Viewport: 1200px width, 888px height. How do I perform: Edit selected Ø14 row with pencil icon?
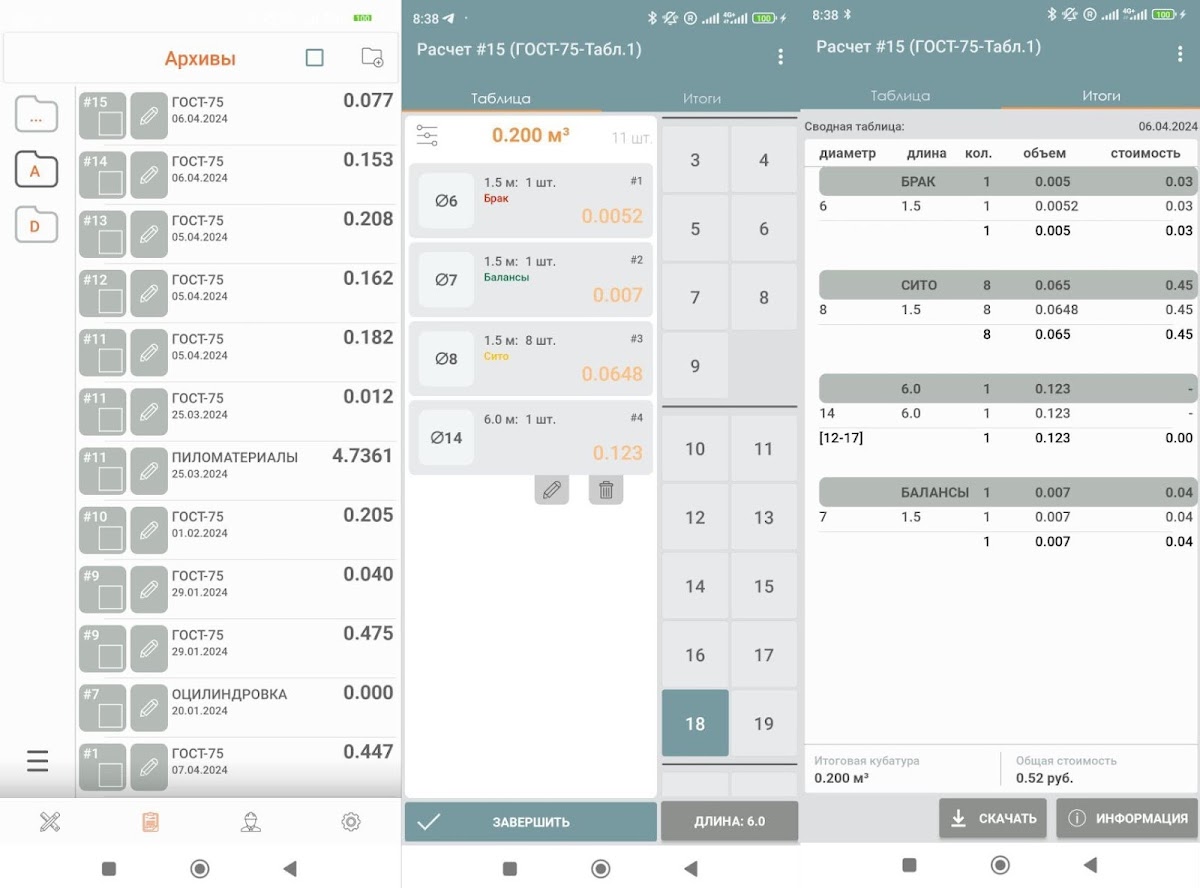[x=551, y=489]
